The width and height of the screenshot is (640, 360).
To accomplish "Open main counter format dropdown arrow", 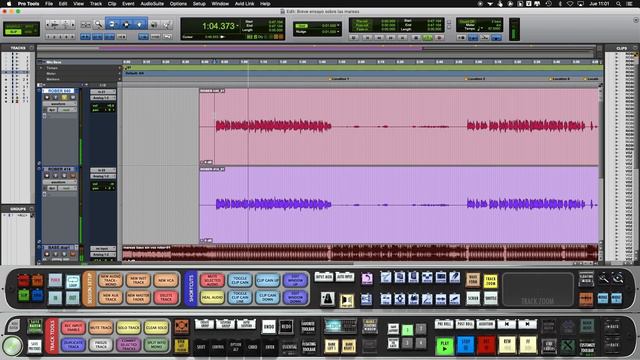I will (237, 26).
